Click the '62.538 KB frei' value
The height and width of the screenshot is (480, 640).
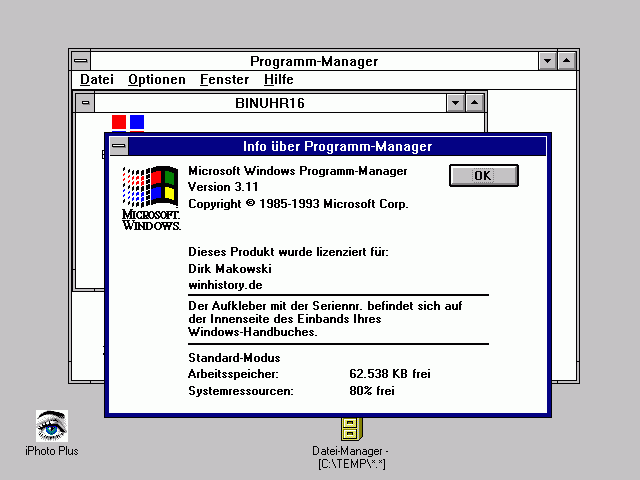(390, 374)
